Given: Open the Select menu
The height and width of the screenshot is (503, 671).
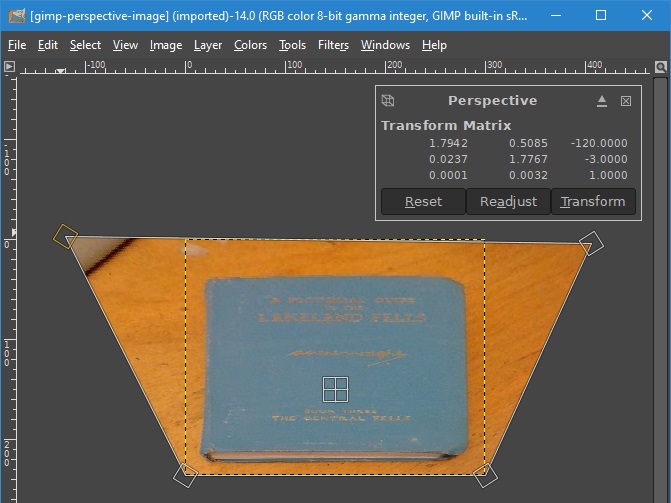Looking at the screenshot, I should pyautogui.click(x=85, y=45).
